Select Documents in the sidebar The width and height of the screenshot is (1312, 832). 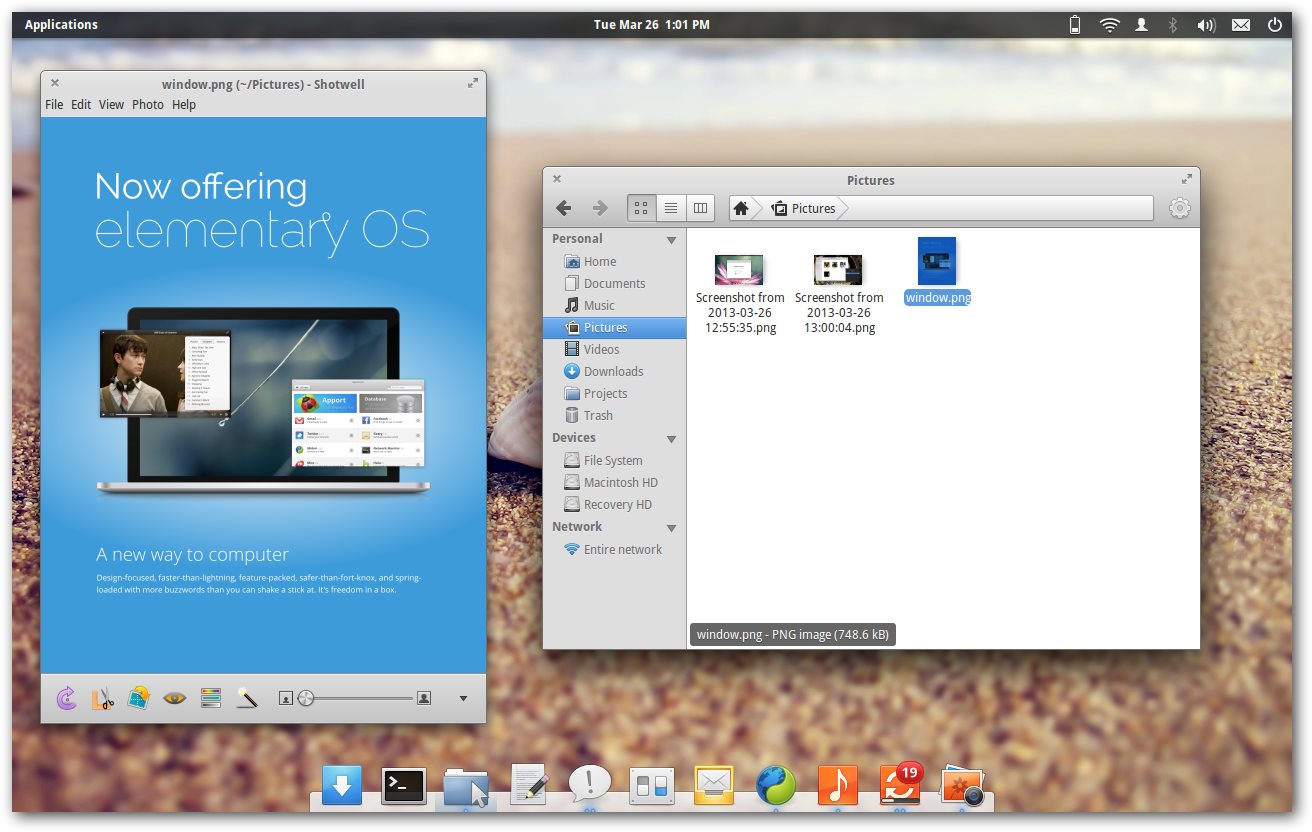615,283
